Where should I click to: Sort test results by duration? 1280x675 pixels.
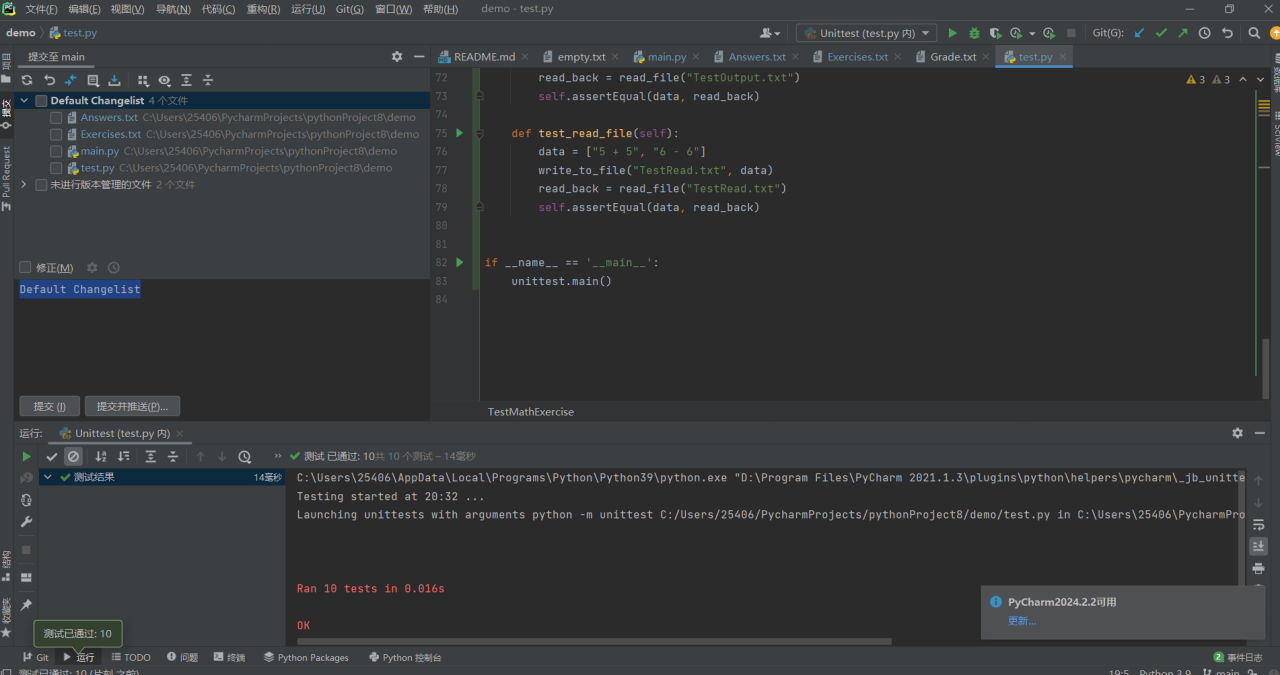(x=123, y=456)
